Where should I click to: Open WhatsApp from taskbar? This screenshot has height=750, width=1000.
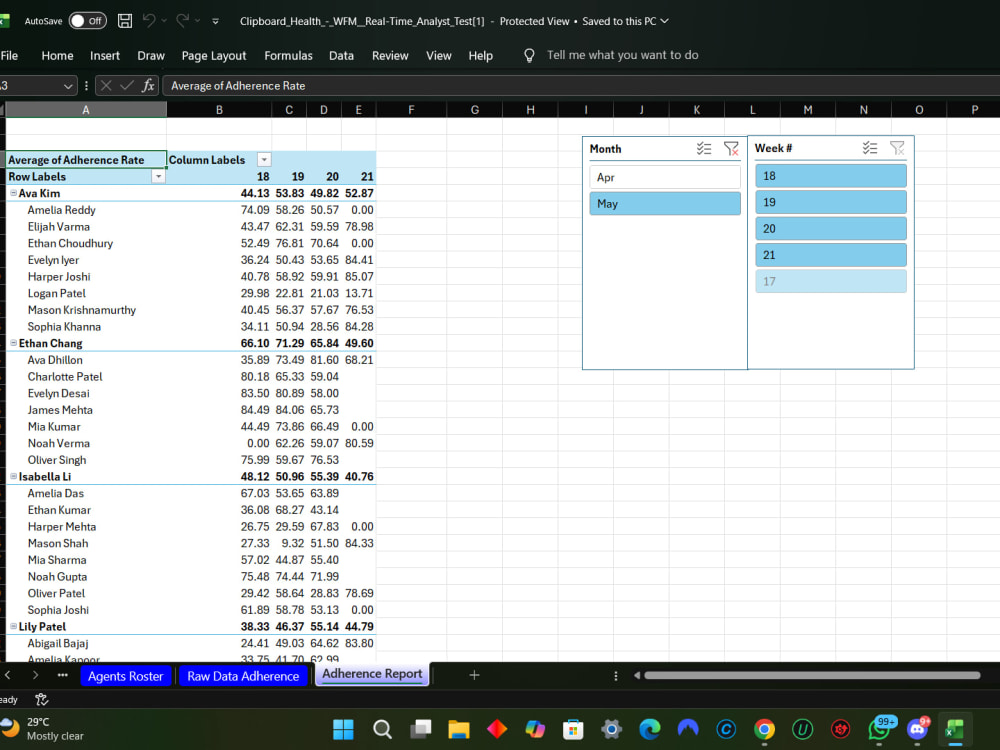[880, 728]
